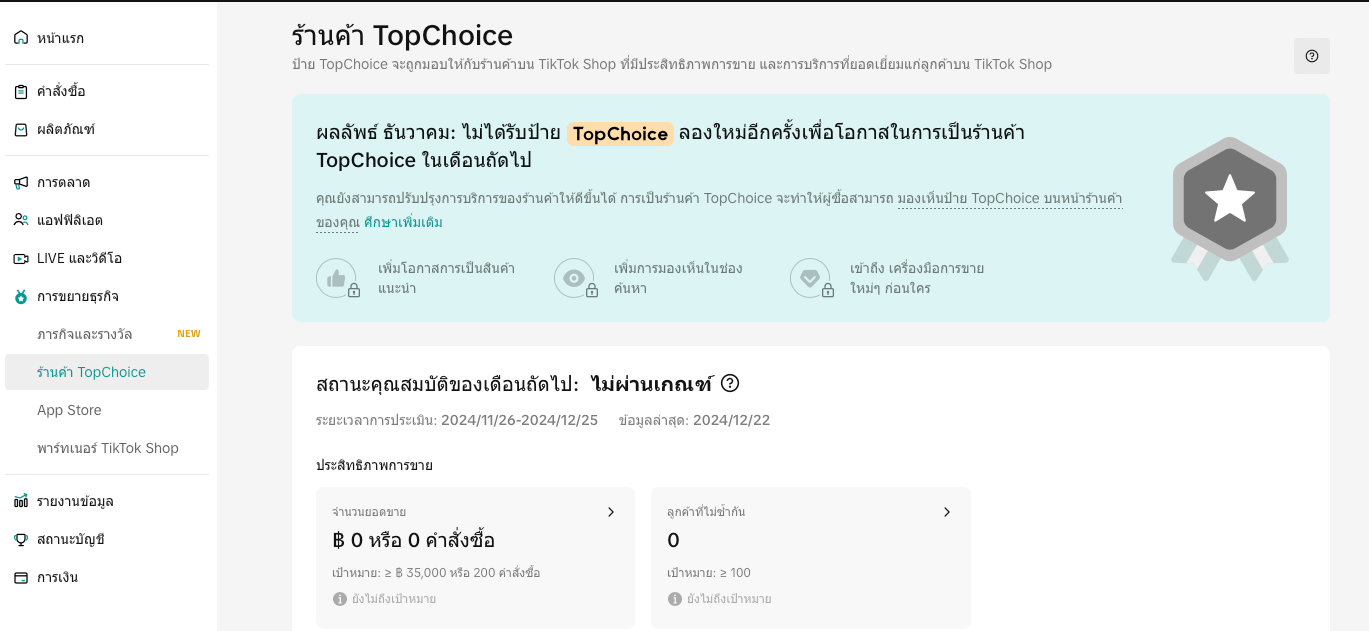Go to พาร์ทเนอร์ TikTok Shop
Screen dimensions: 1369x631
tap(108, 448)
